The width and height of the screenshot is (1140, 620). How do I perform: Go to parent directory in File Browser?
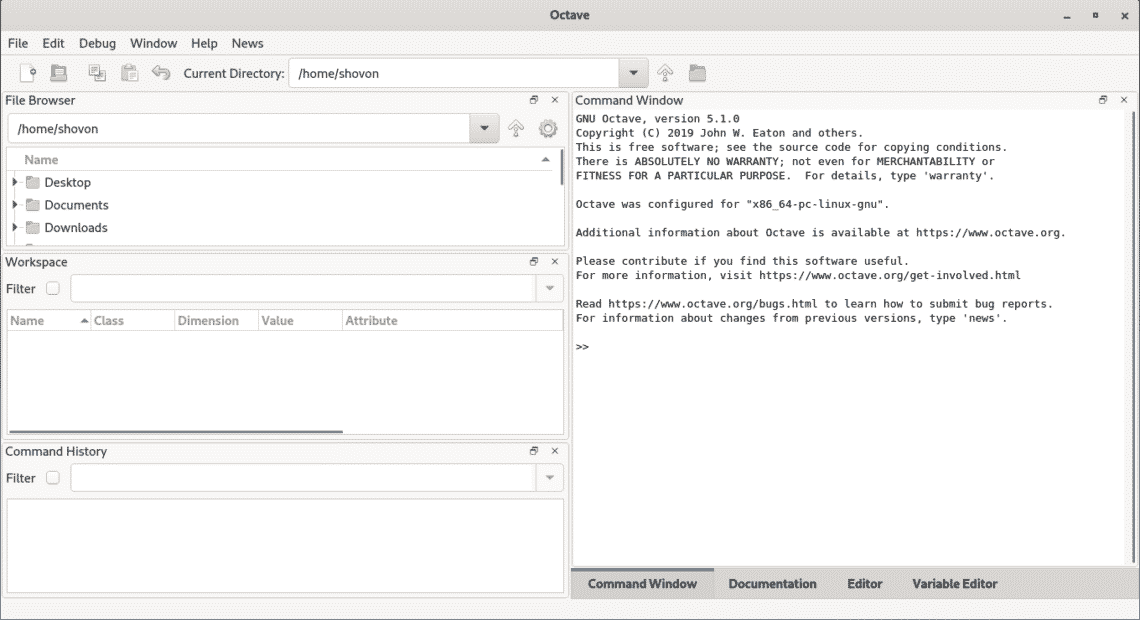click(515, 129)
